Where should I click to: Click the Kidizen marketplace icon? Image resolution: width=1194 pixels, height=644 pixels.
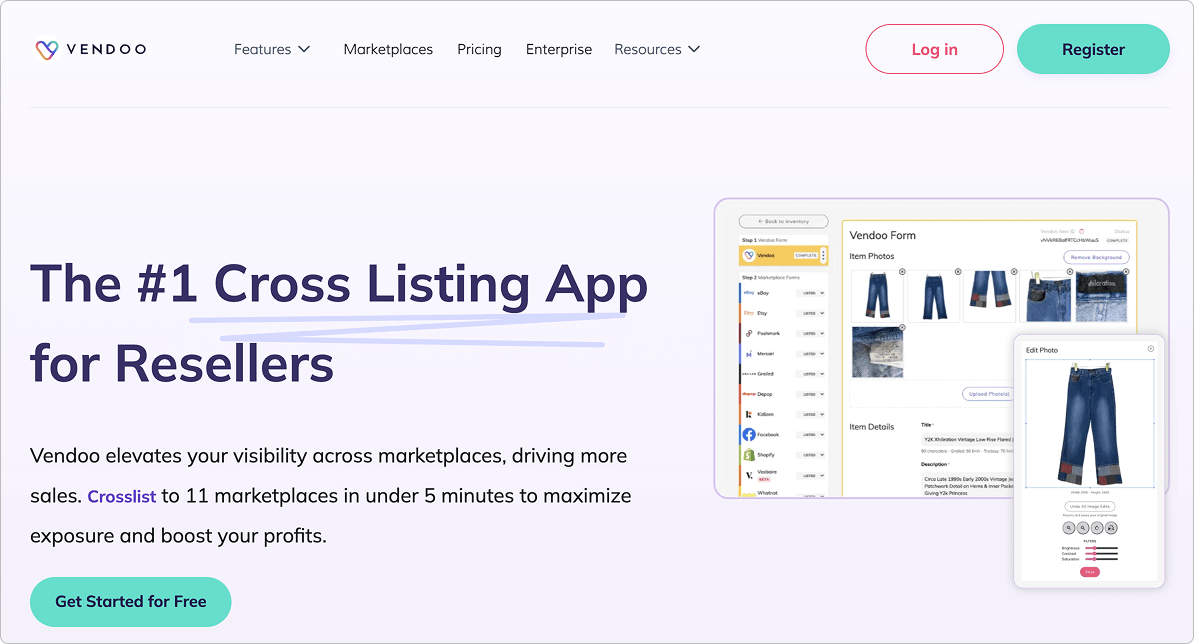(749, 414)
